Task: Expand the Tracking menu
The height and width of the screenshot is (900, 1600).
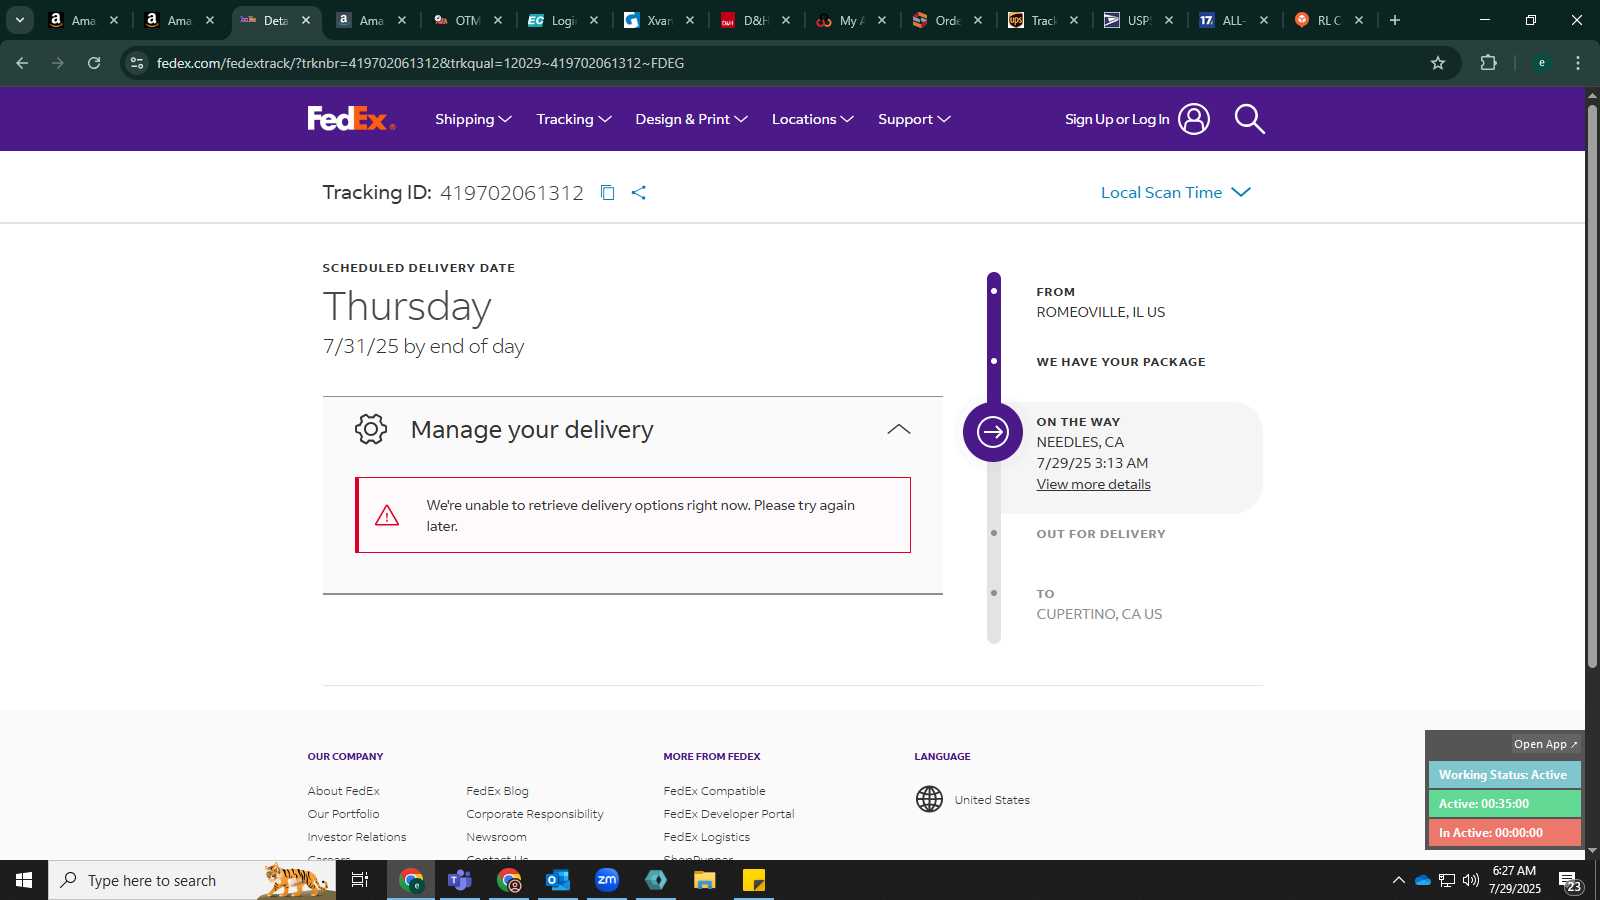Action: 574,119
